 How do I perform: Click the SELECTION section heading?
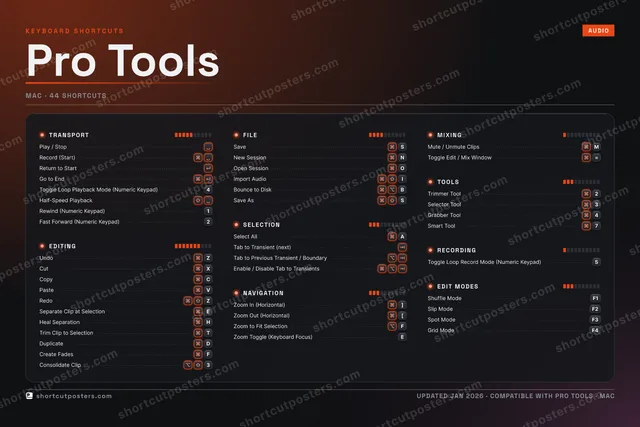point(261,225)
